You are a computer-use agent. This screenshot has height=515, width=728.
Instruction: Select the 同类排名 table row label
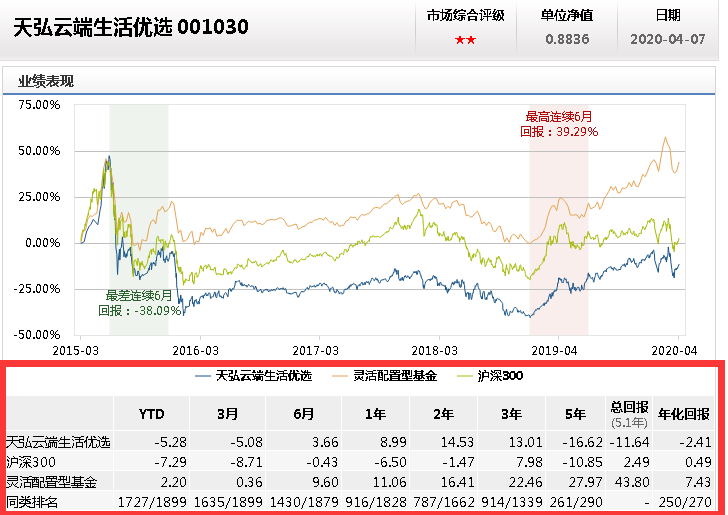coord(32,502)
